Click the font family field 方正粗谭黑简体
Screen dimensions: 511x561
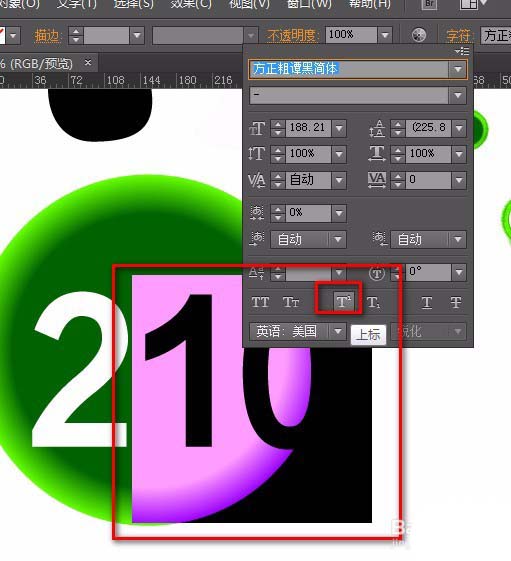point(349,69)
